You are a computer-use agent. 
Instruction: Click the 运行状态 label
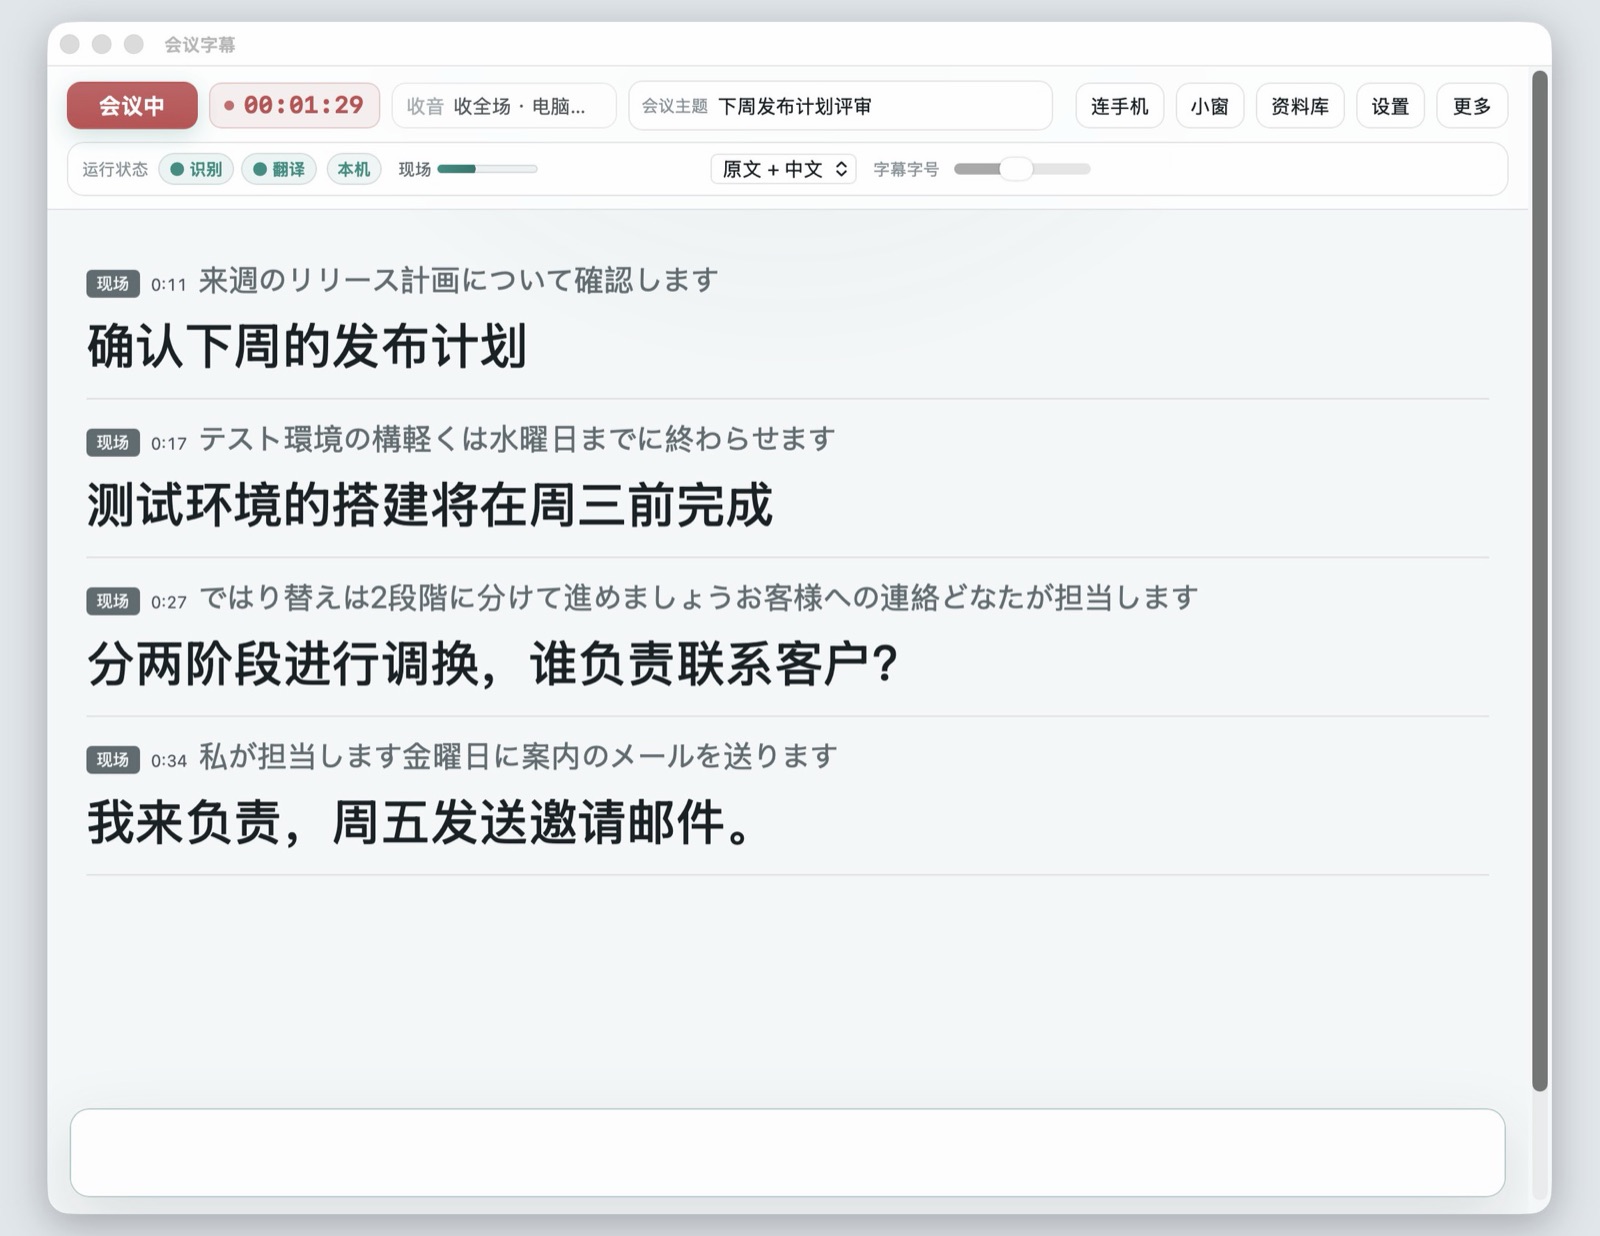point(115,169)
